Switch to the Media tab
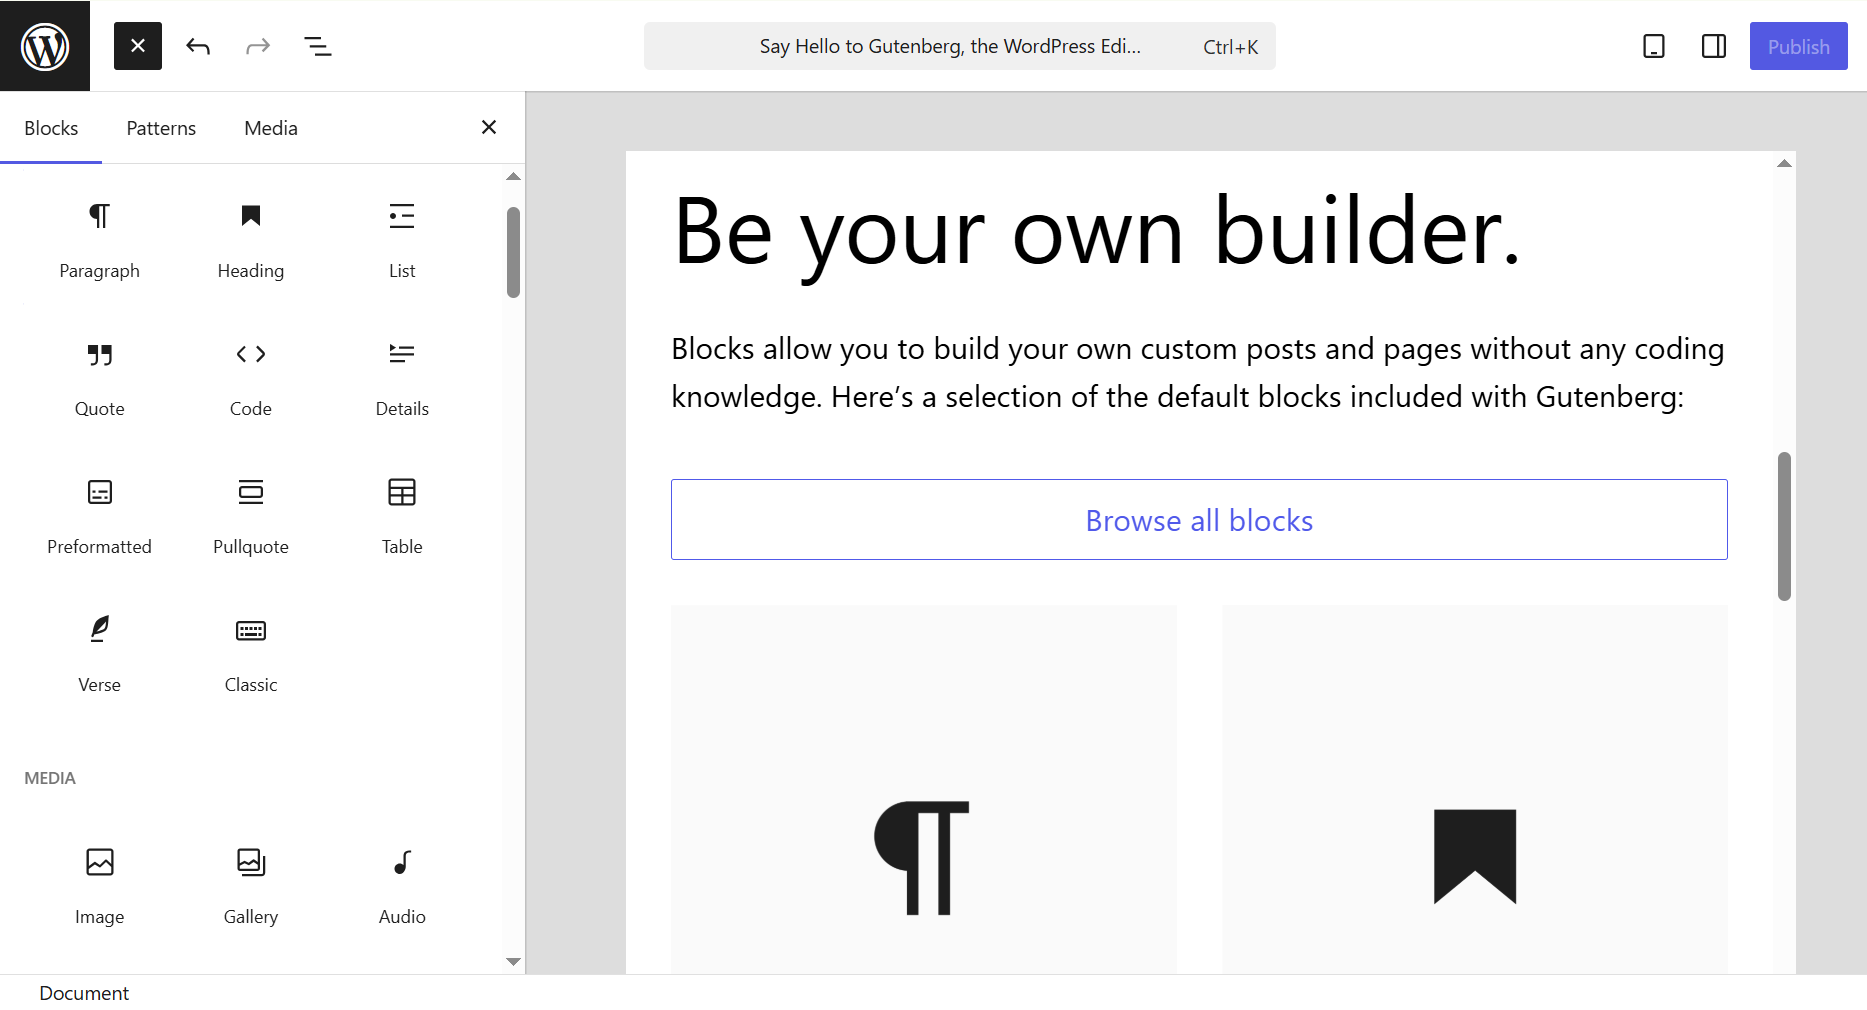The height and width of the screenshot is (1010, 1867). tap(271, 128)
